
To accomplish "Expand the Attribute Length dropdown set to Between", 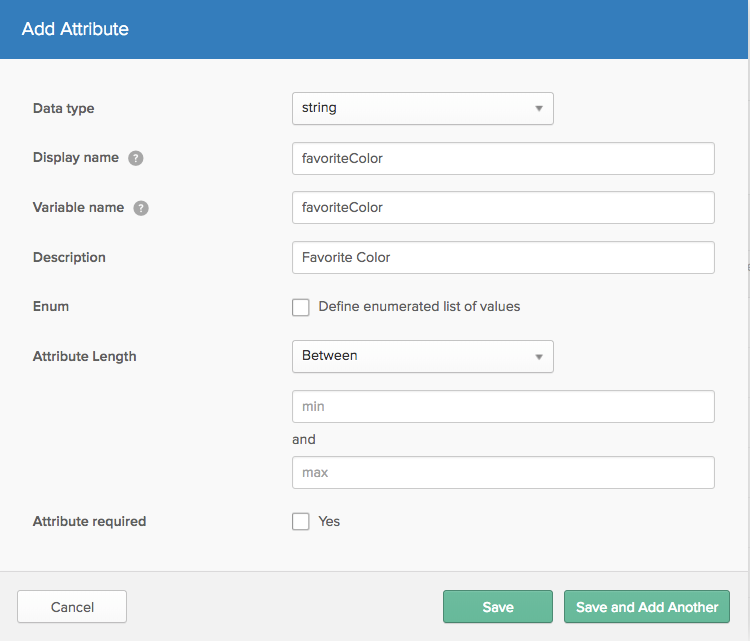I will (x=422, y=356).
